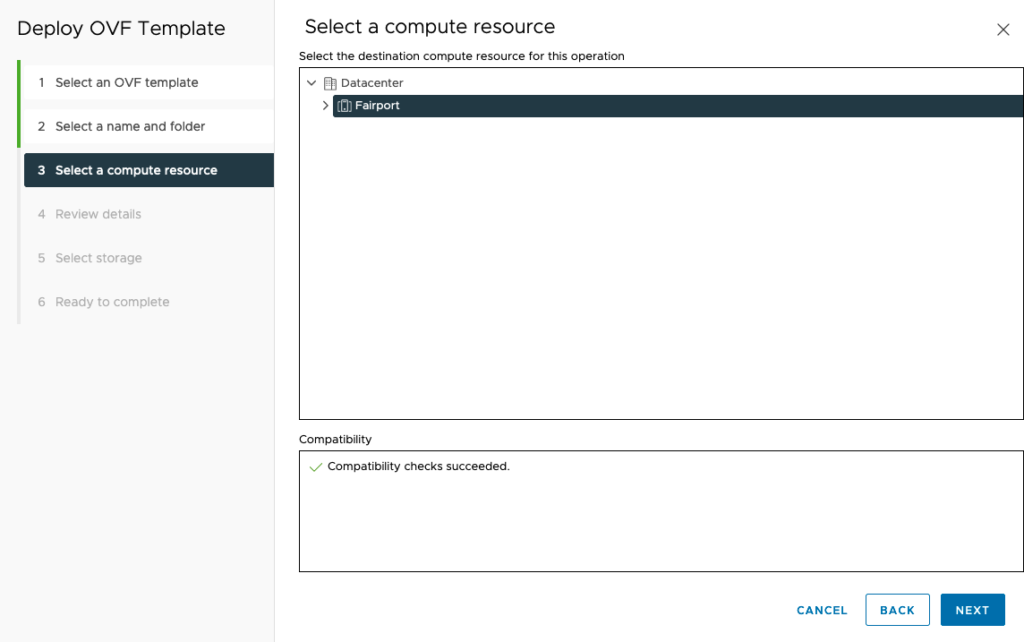Click the Ready to complete step
1024x642 pixels.
coord(112,303)
